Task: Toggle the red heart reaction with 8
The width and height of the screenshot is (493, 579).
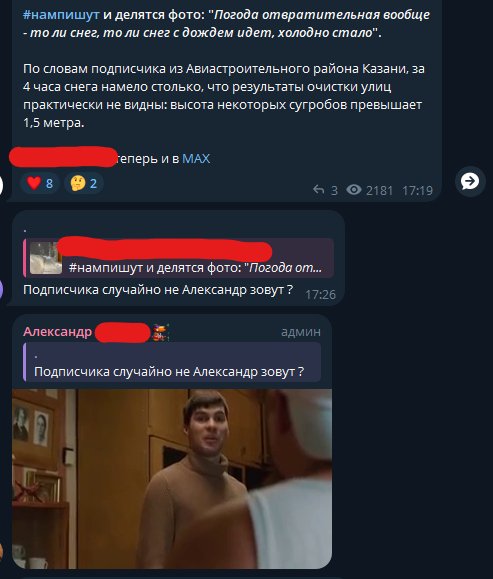Action: [40, 183]
